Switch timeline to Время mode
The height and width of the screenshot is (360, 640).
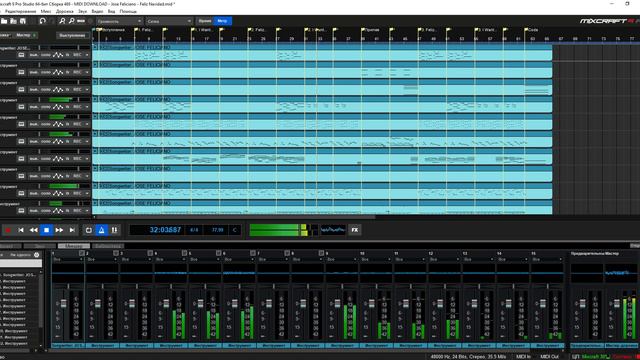click(x=205, y=21)
